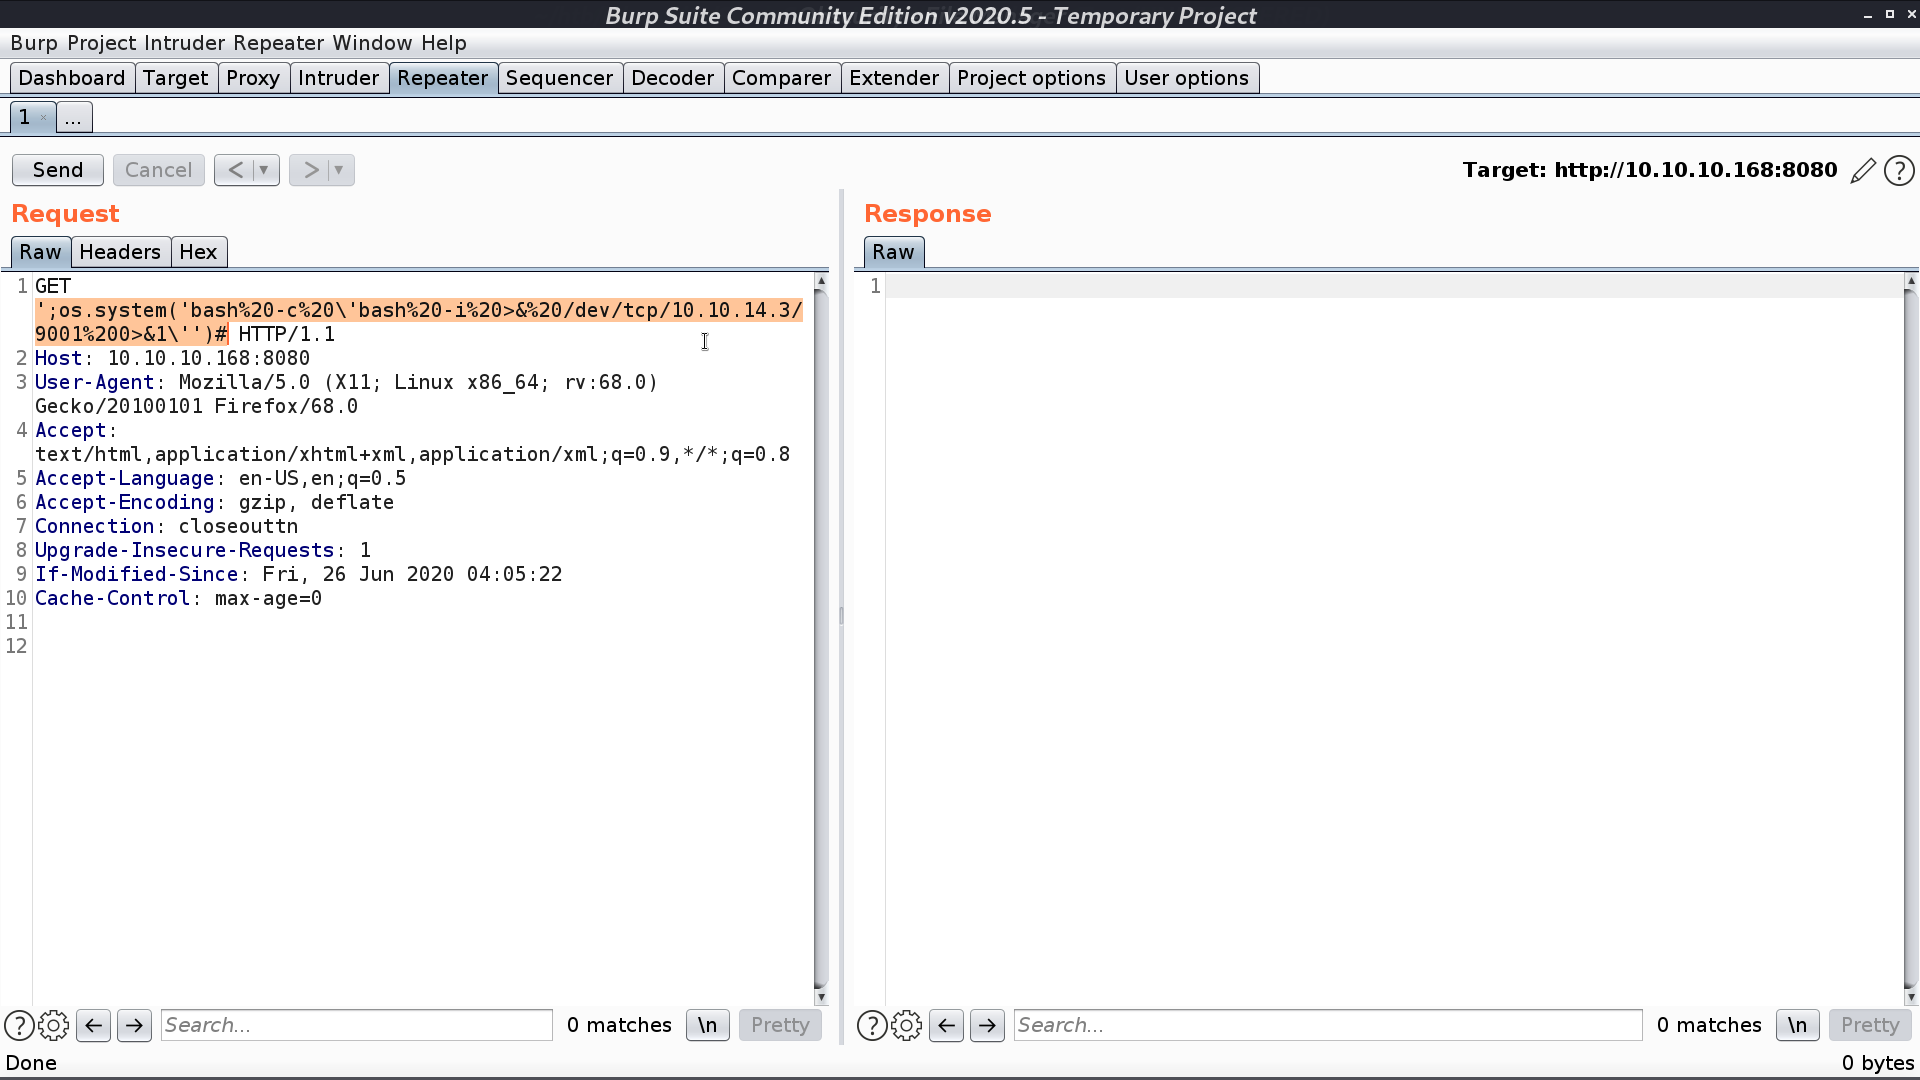Switch to the Target tab
Screen dimensions: 1920x1080
176,78
